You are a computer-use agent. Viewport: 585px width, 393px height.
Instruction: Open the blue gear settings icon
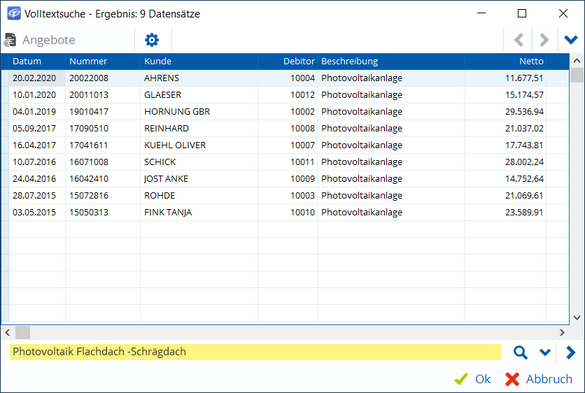tap(152, 40)
